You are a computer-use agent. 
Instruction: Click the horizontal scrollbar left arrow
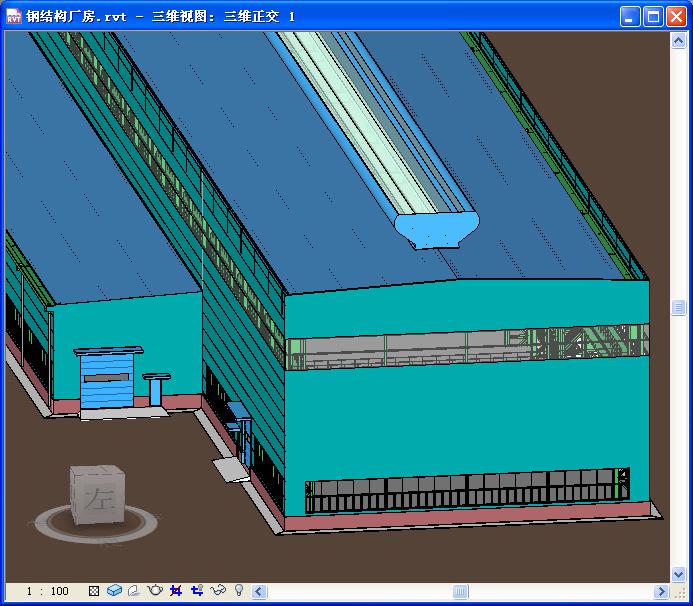point(259,591)
